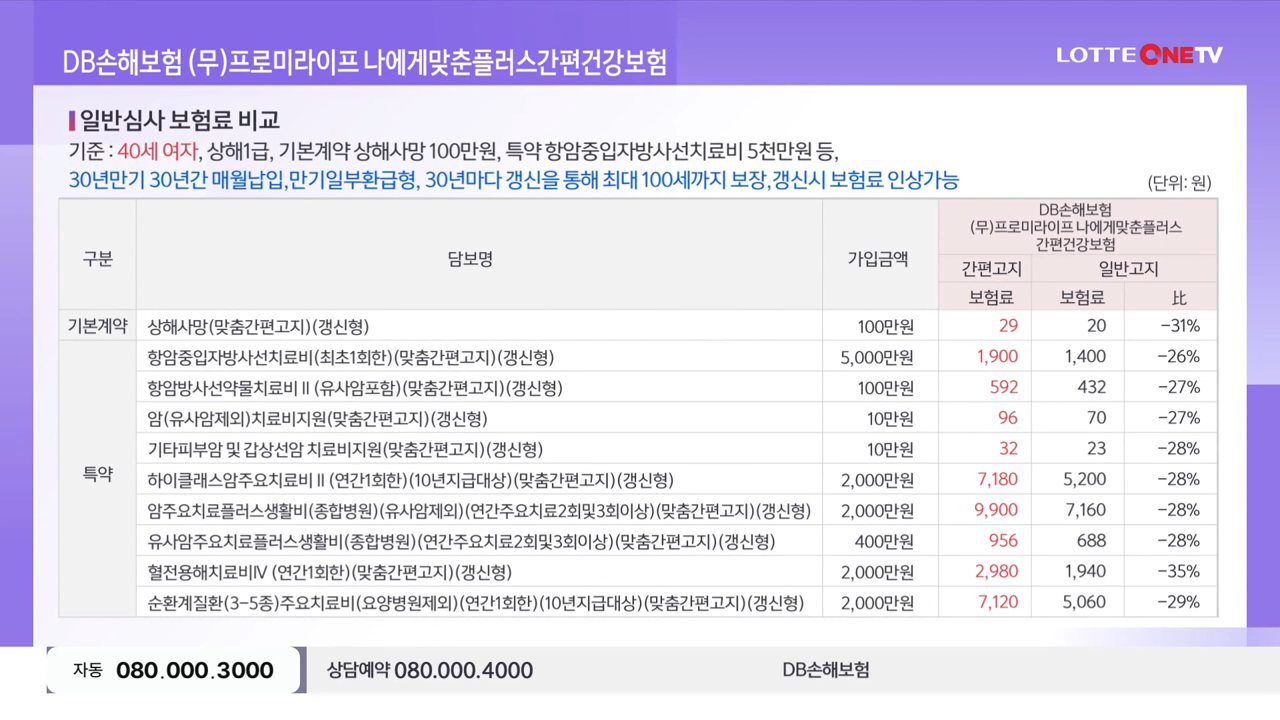Viewport: 1280px width, 720px height.
Task: Click the '-31%' ratio value
Action: (1180, 326)
